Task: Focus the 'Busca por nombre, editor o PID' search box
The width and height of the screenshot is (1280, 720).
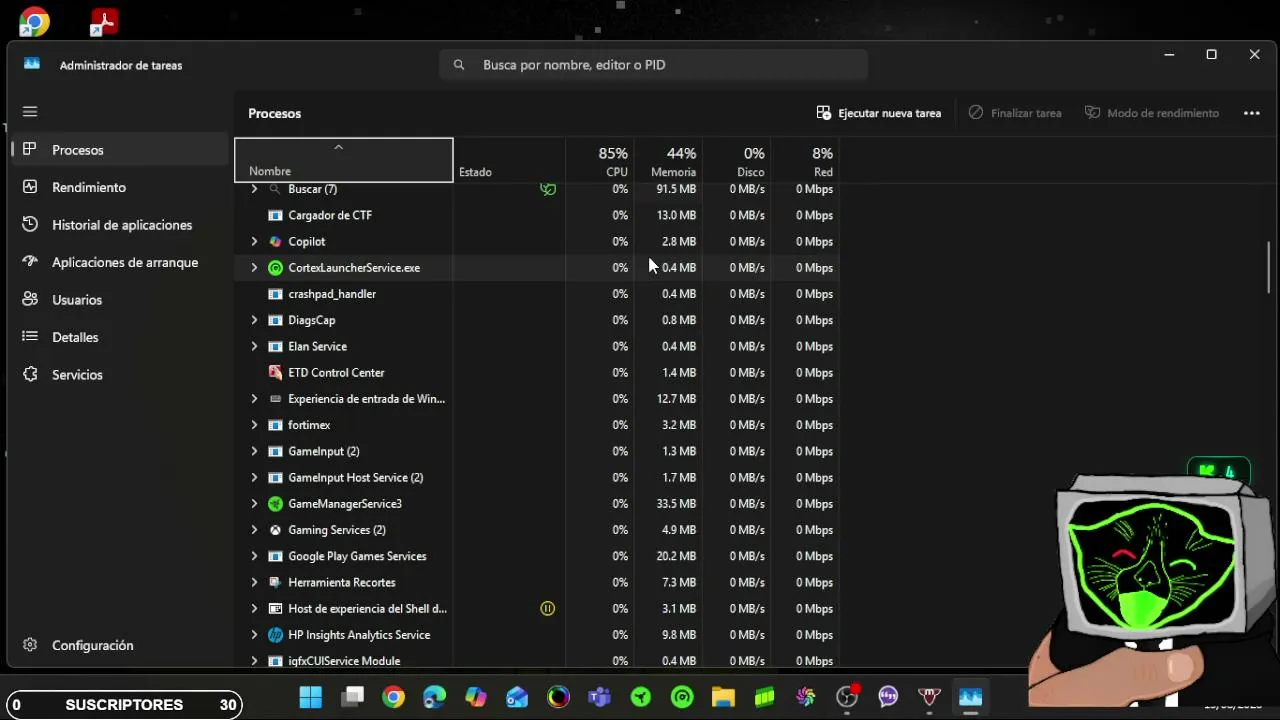Action: click(653, 65)
